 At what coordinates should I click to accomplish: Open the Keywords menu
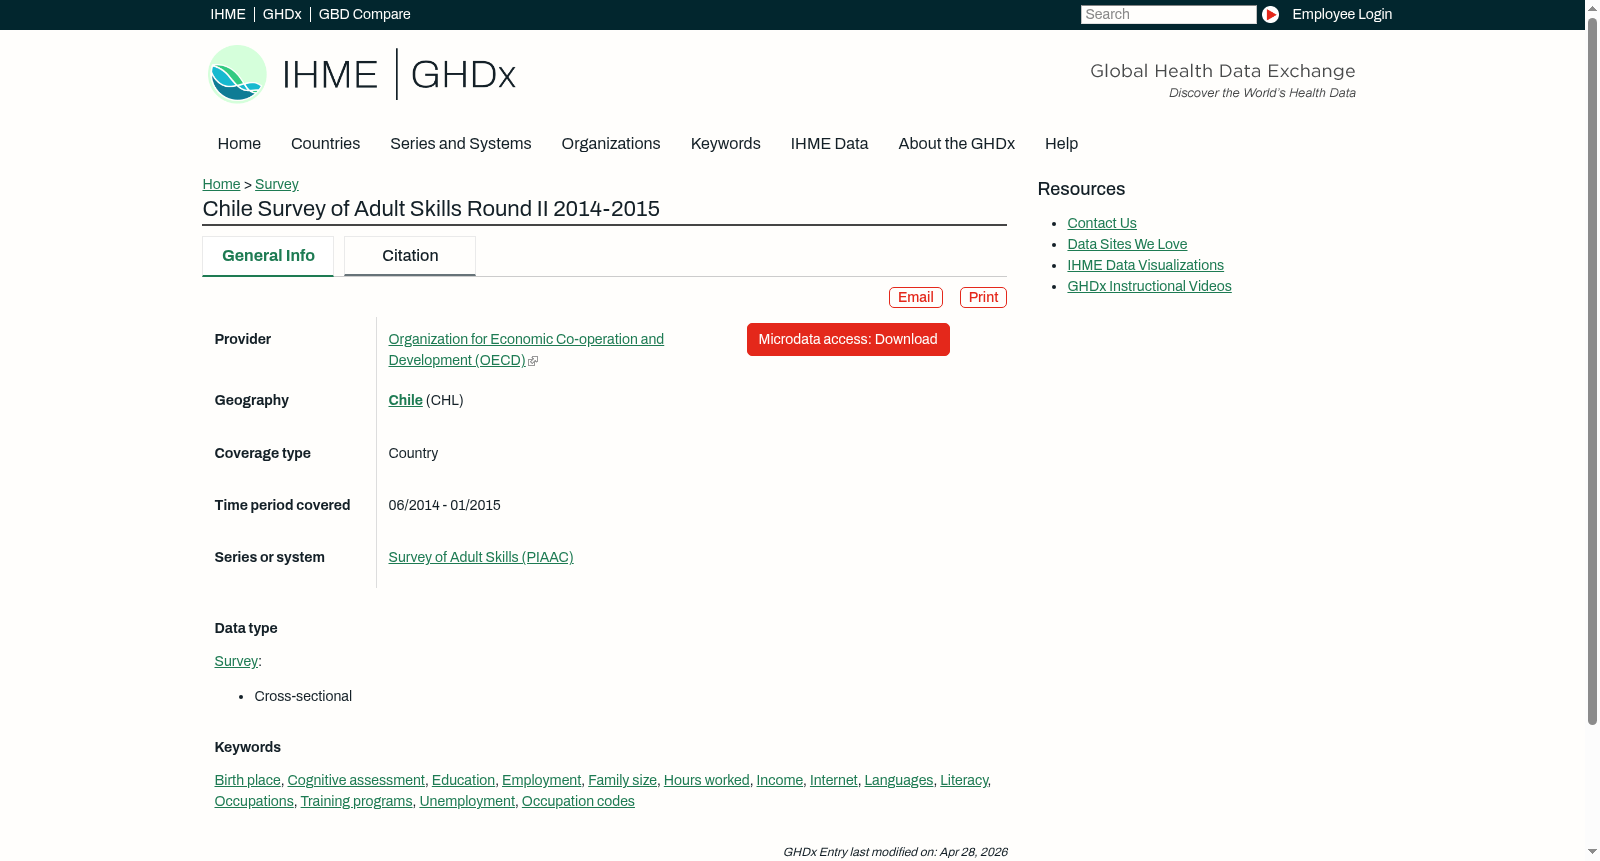(x=726, y=144)
